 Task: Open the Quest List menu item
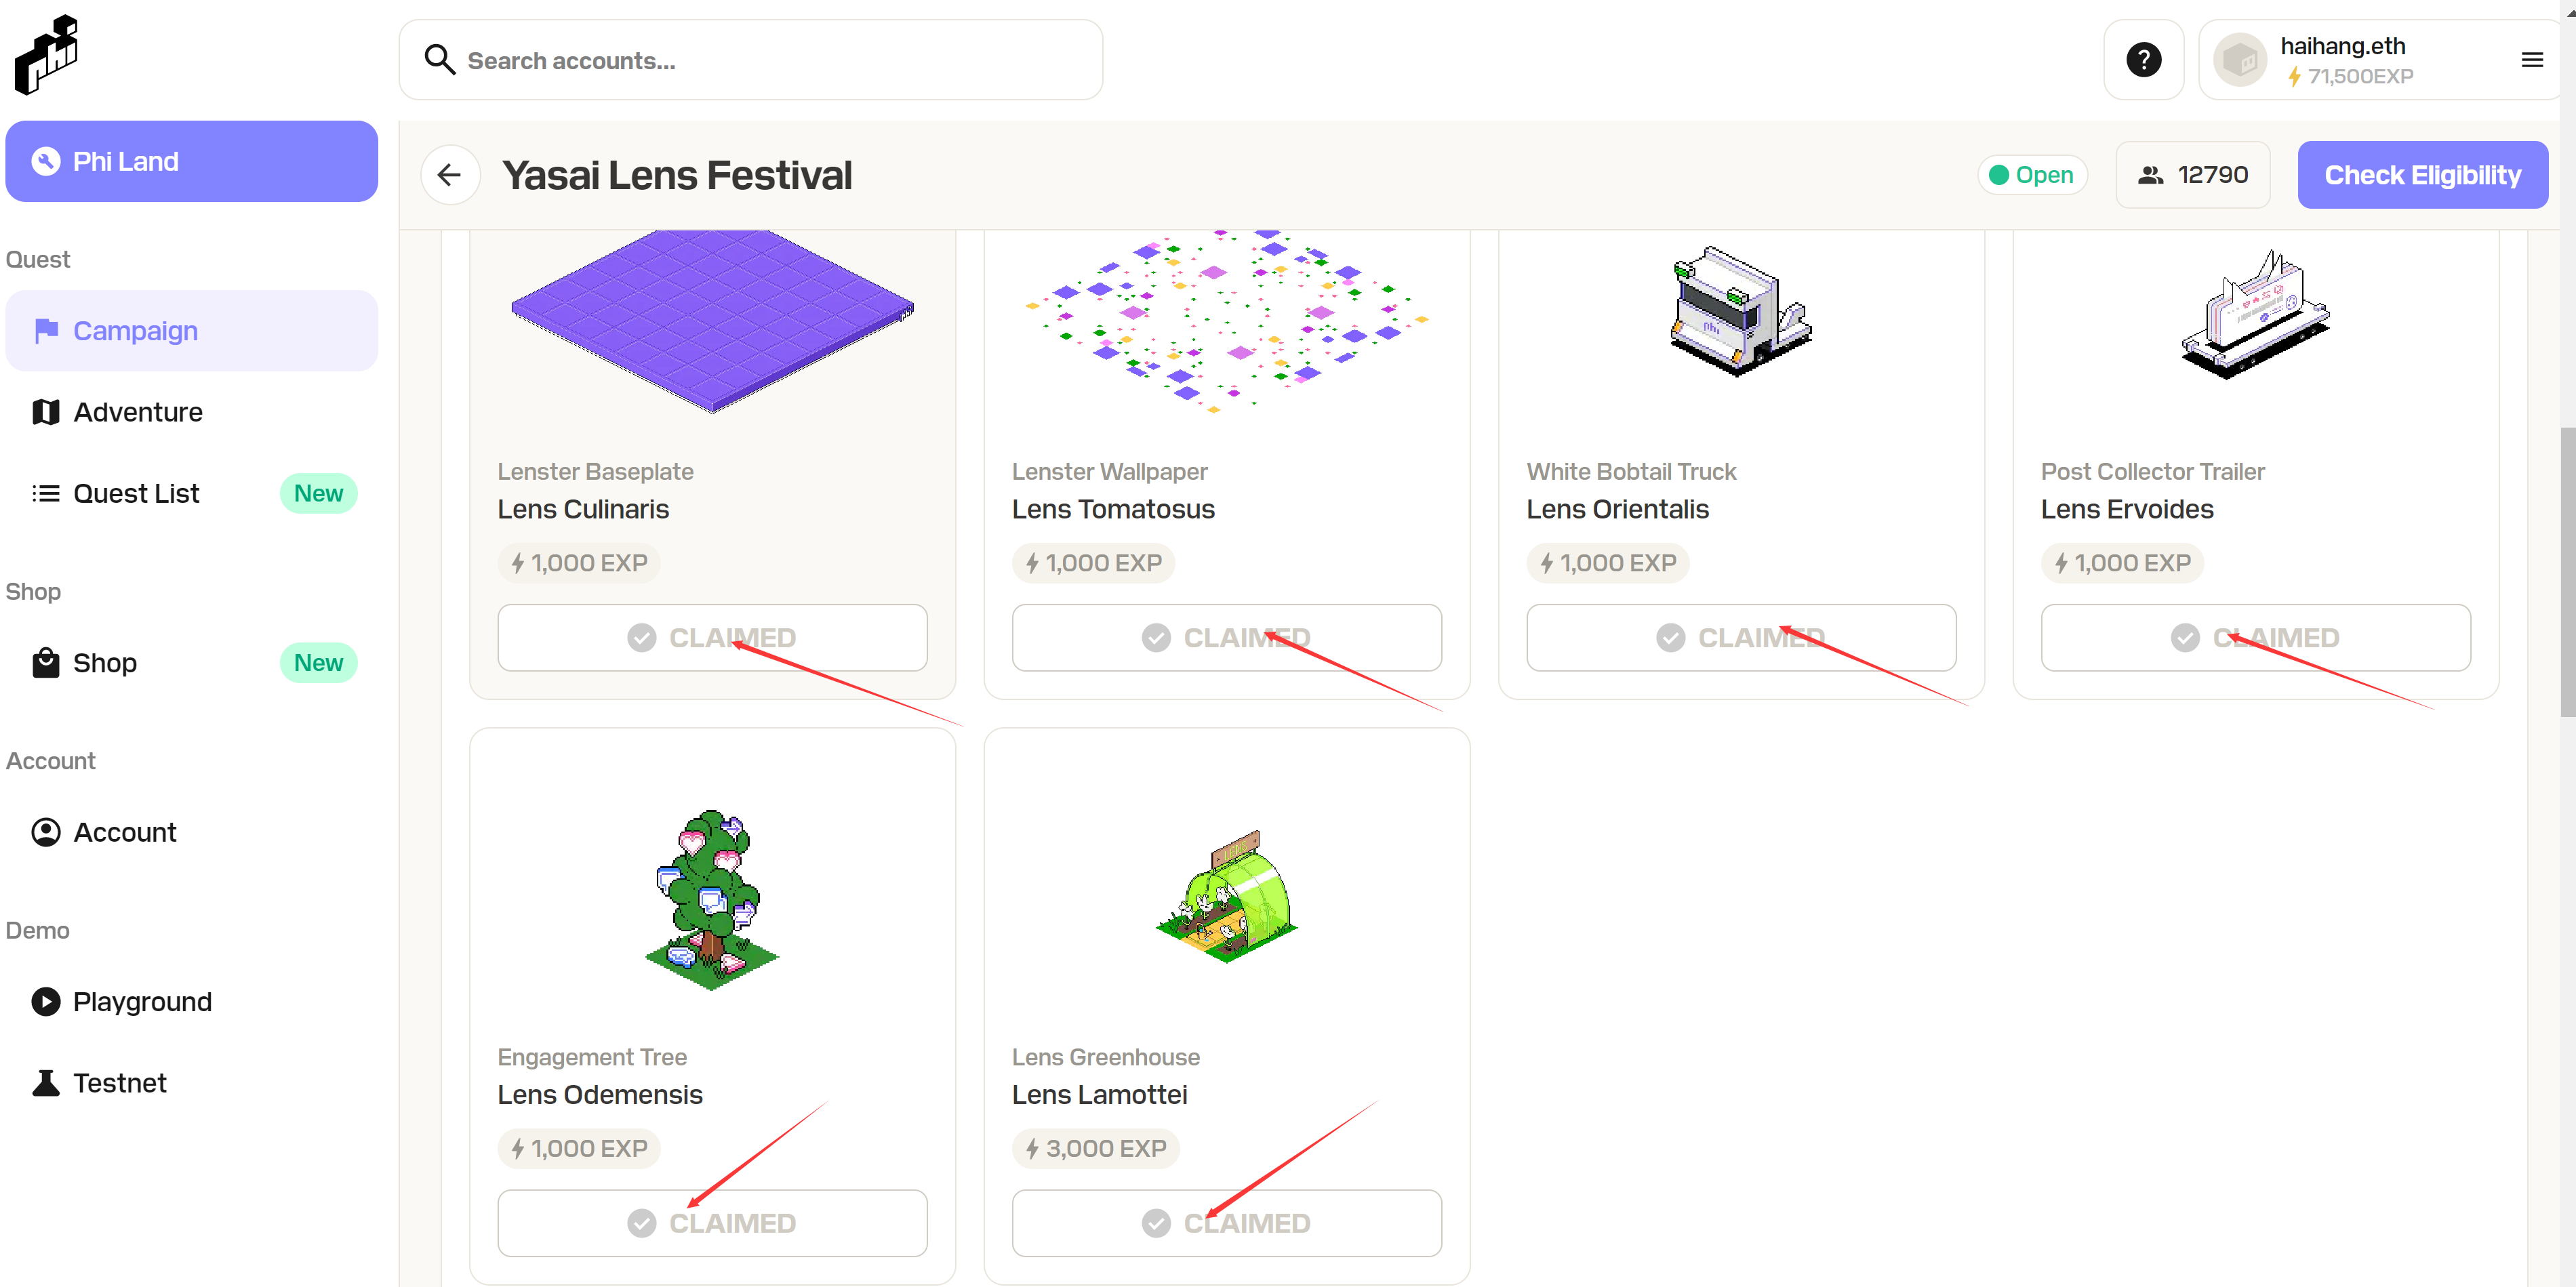(136, 494)
